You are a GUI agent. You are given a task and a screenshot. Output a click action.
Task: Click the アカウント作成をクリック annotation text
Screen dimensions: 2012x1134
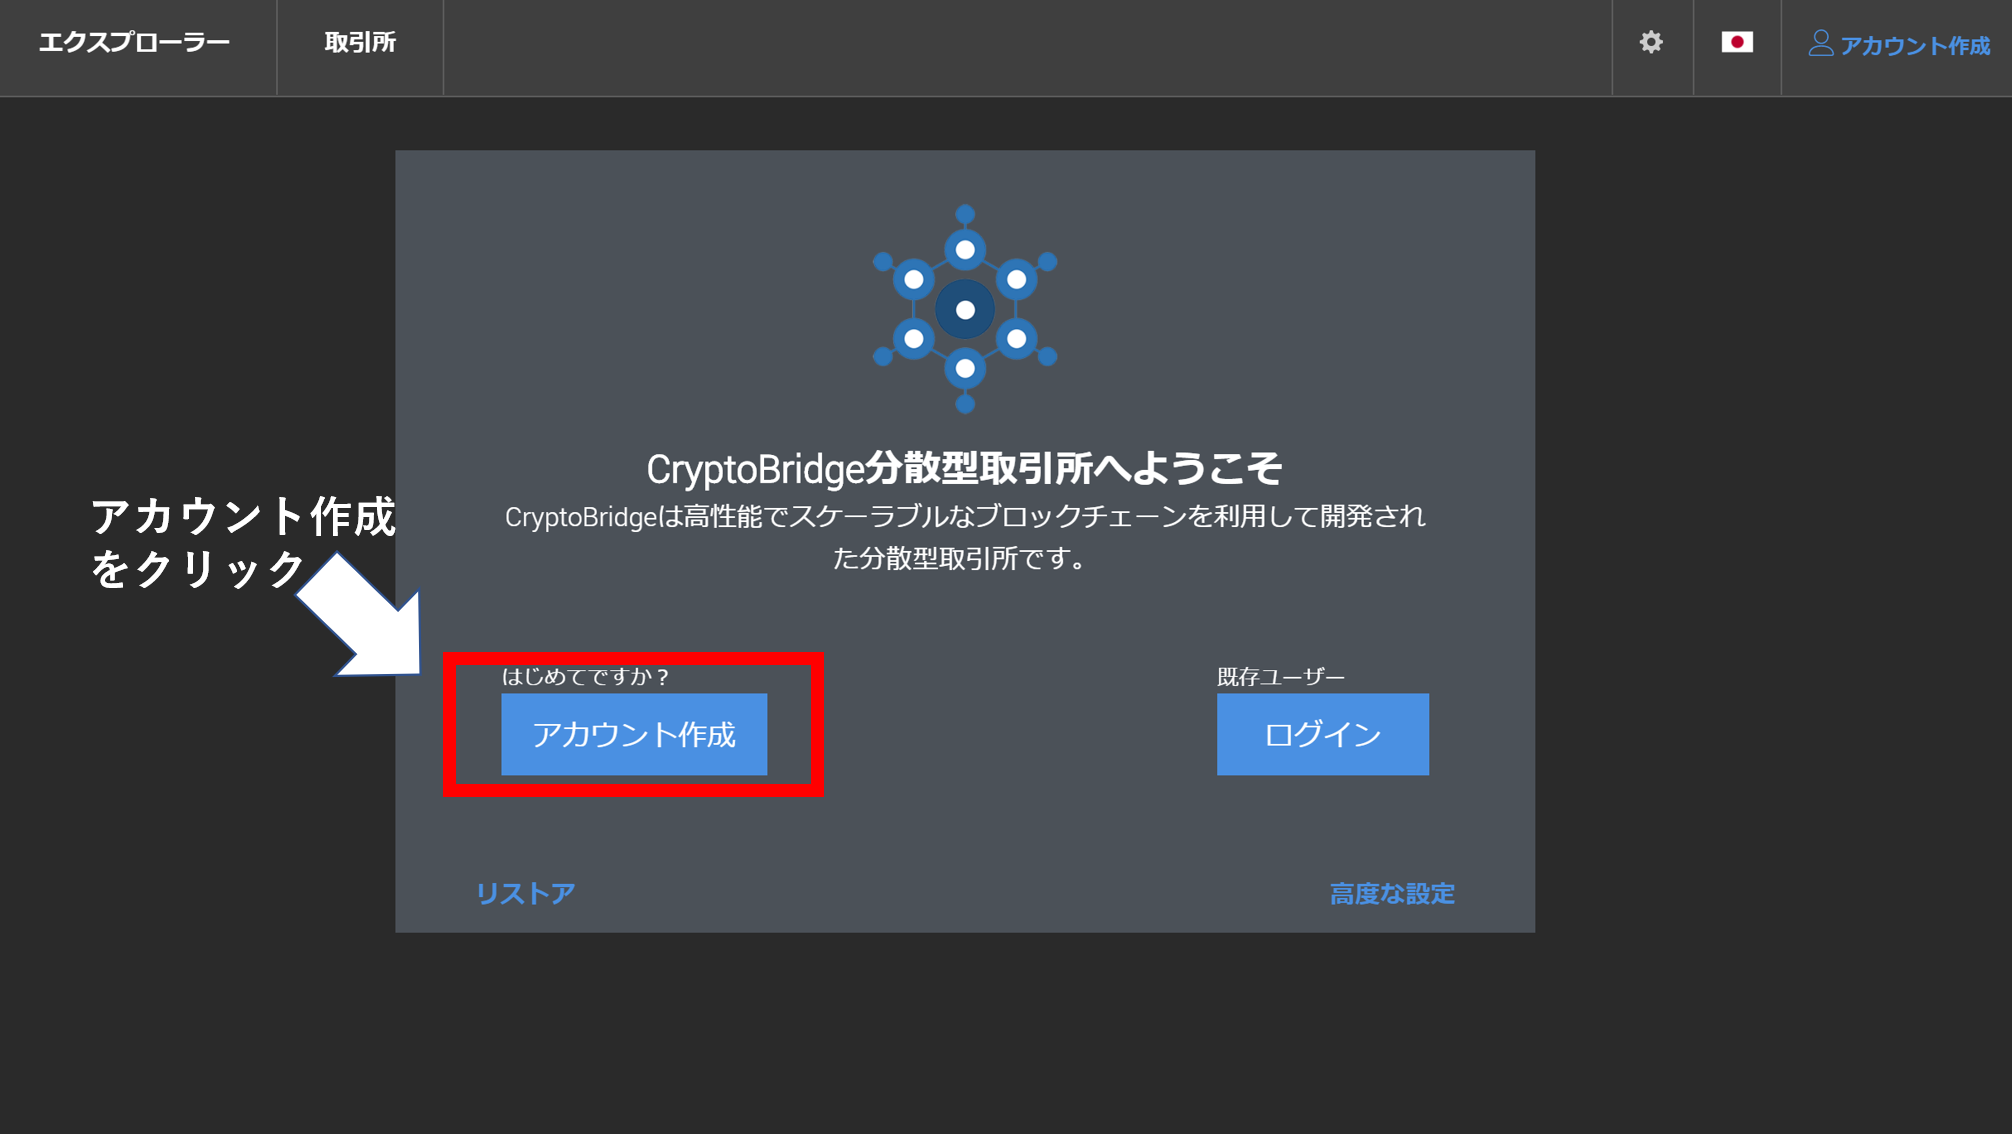click(243, 542)
